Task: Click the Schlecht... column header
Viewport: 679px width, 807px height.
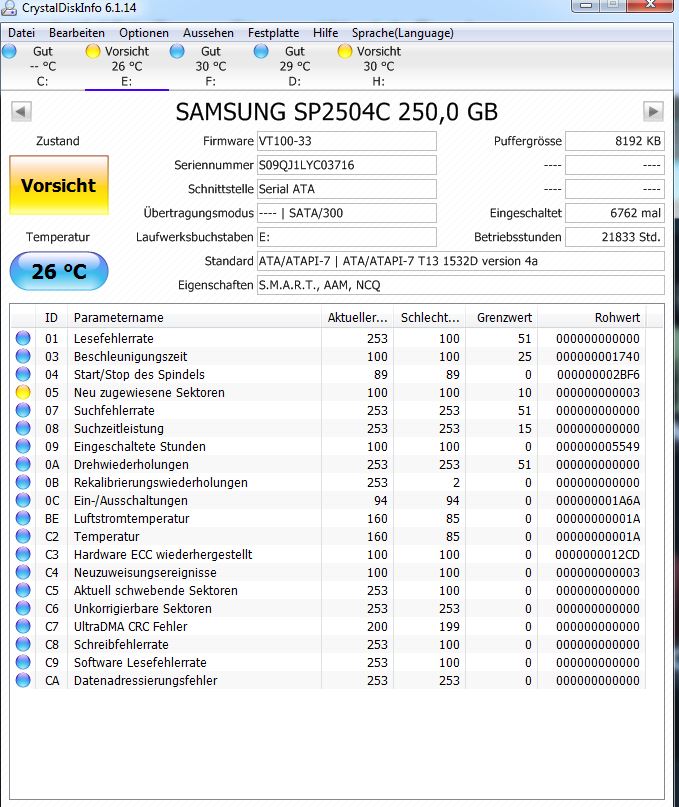Action: point(429,318)
